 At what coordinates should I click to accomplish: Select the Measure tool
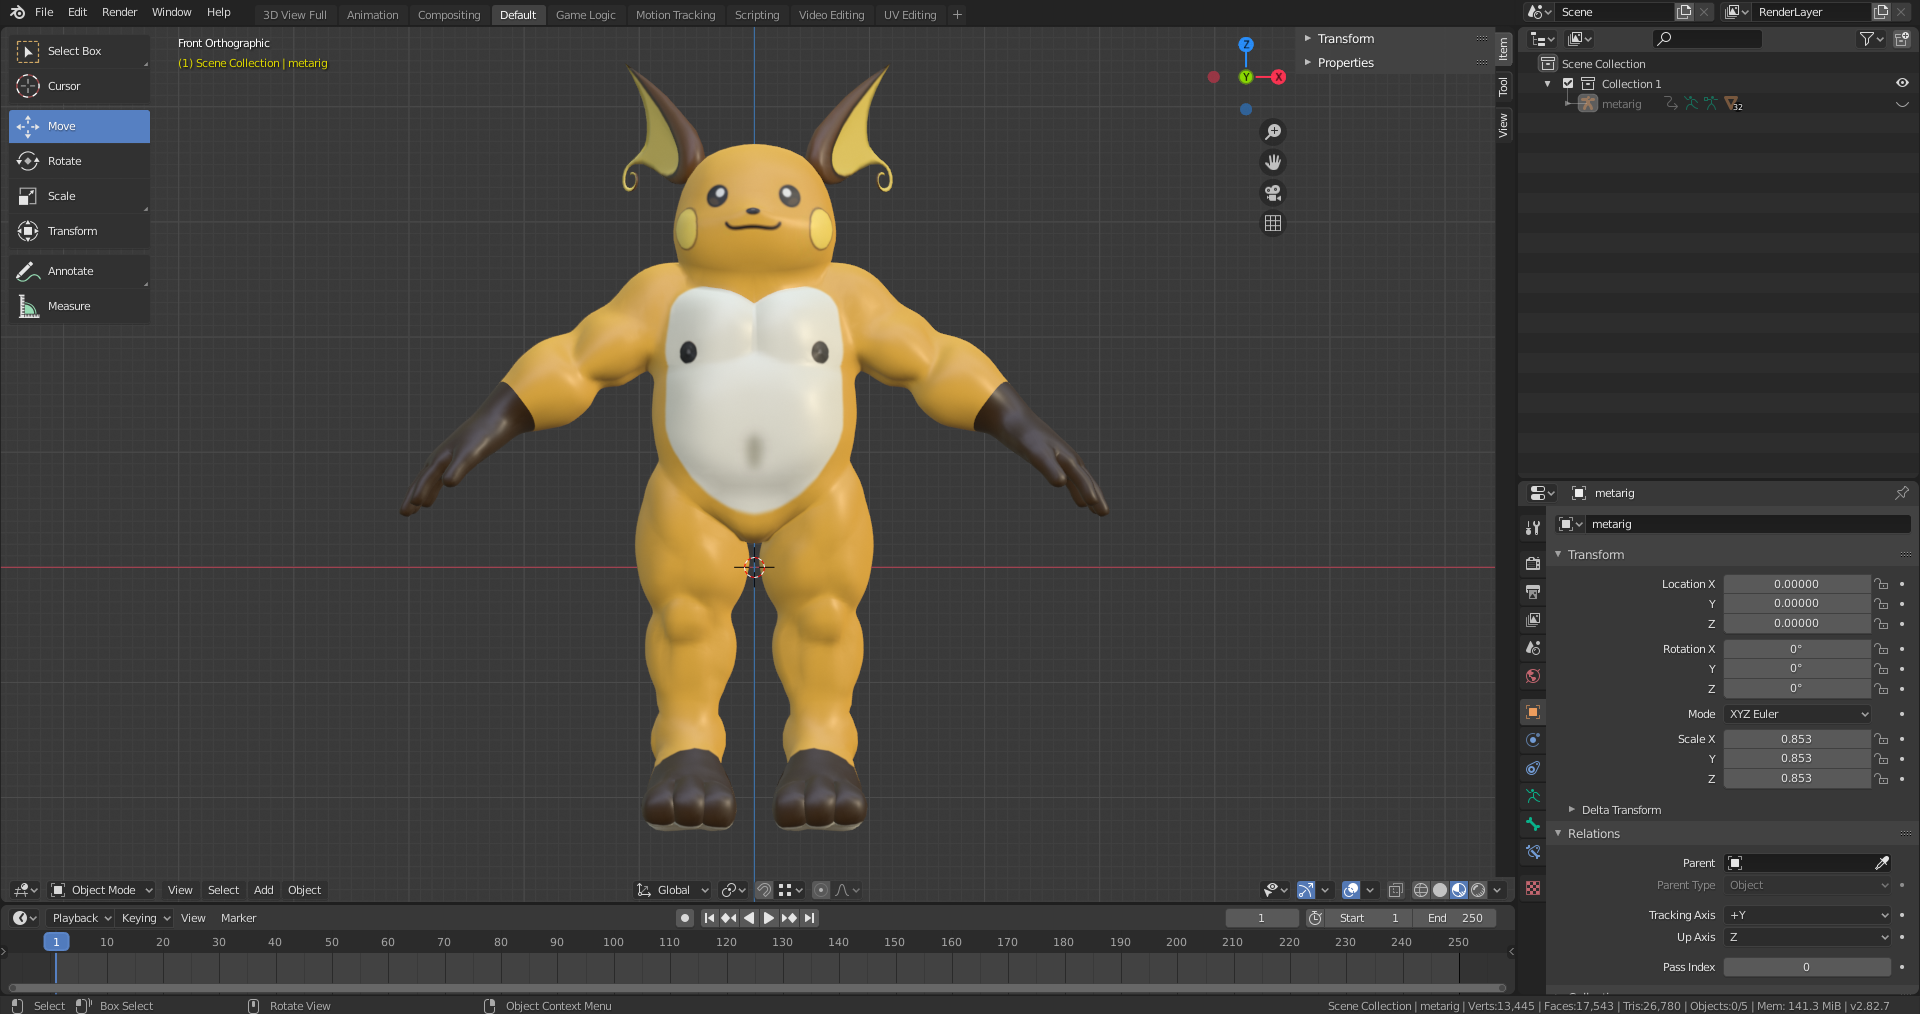click(79, 306)
